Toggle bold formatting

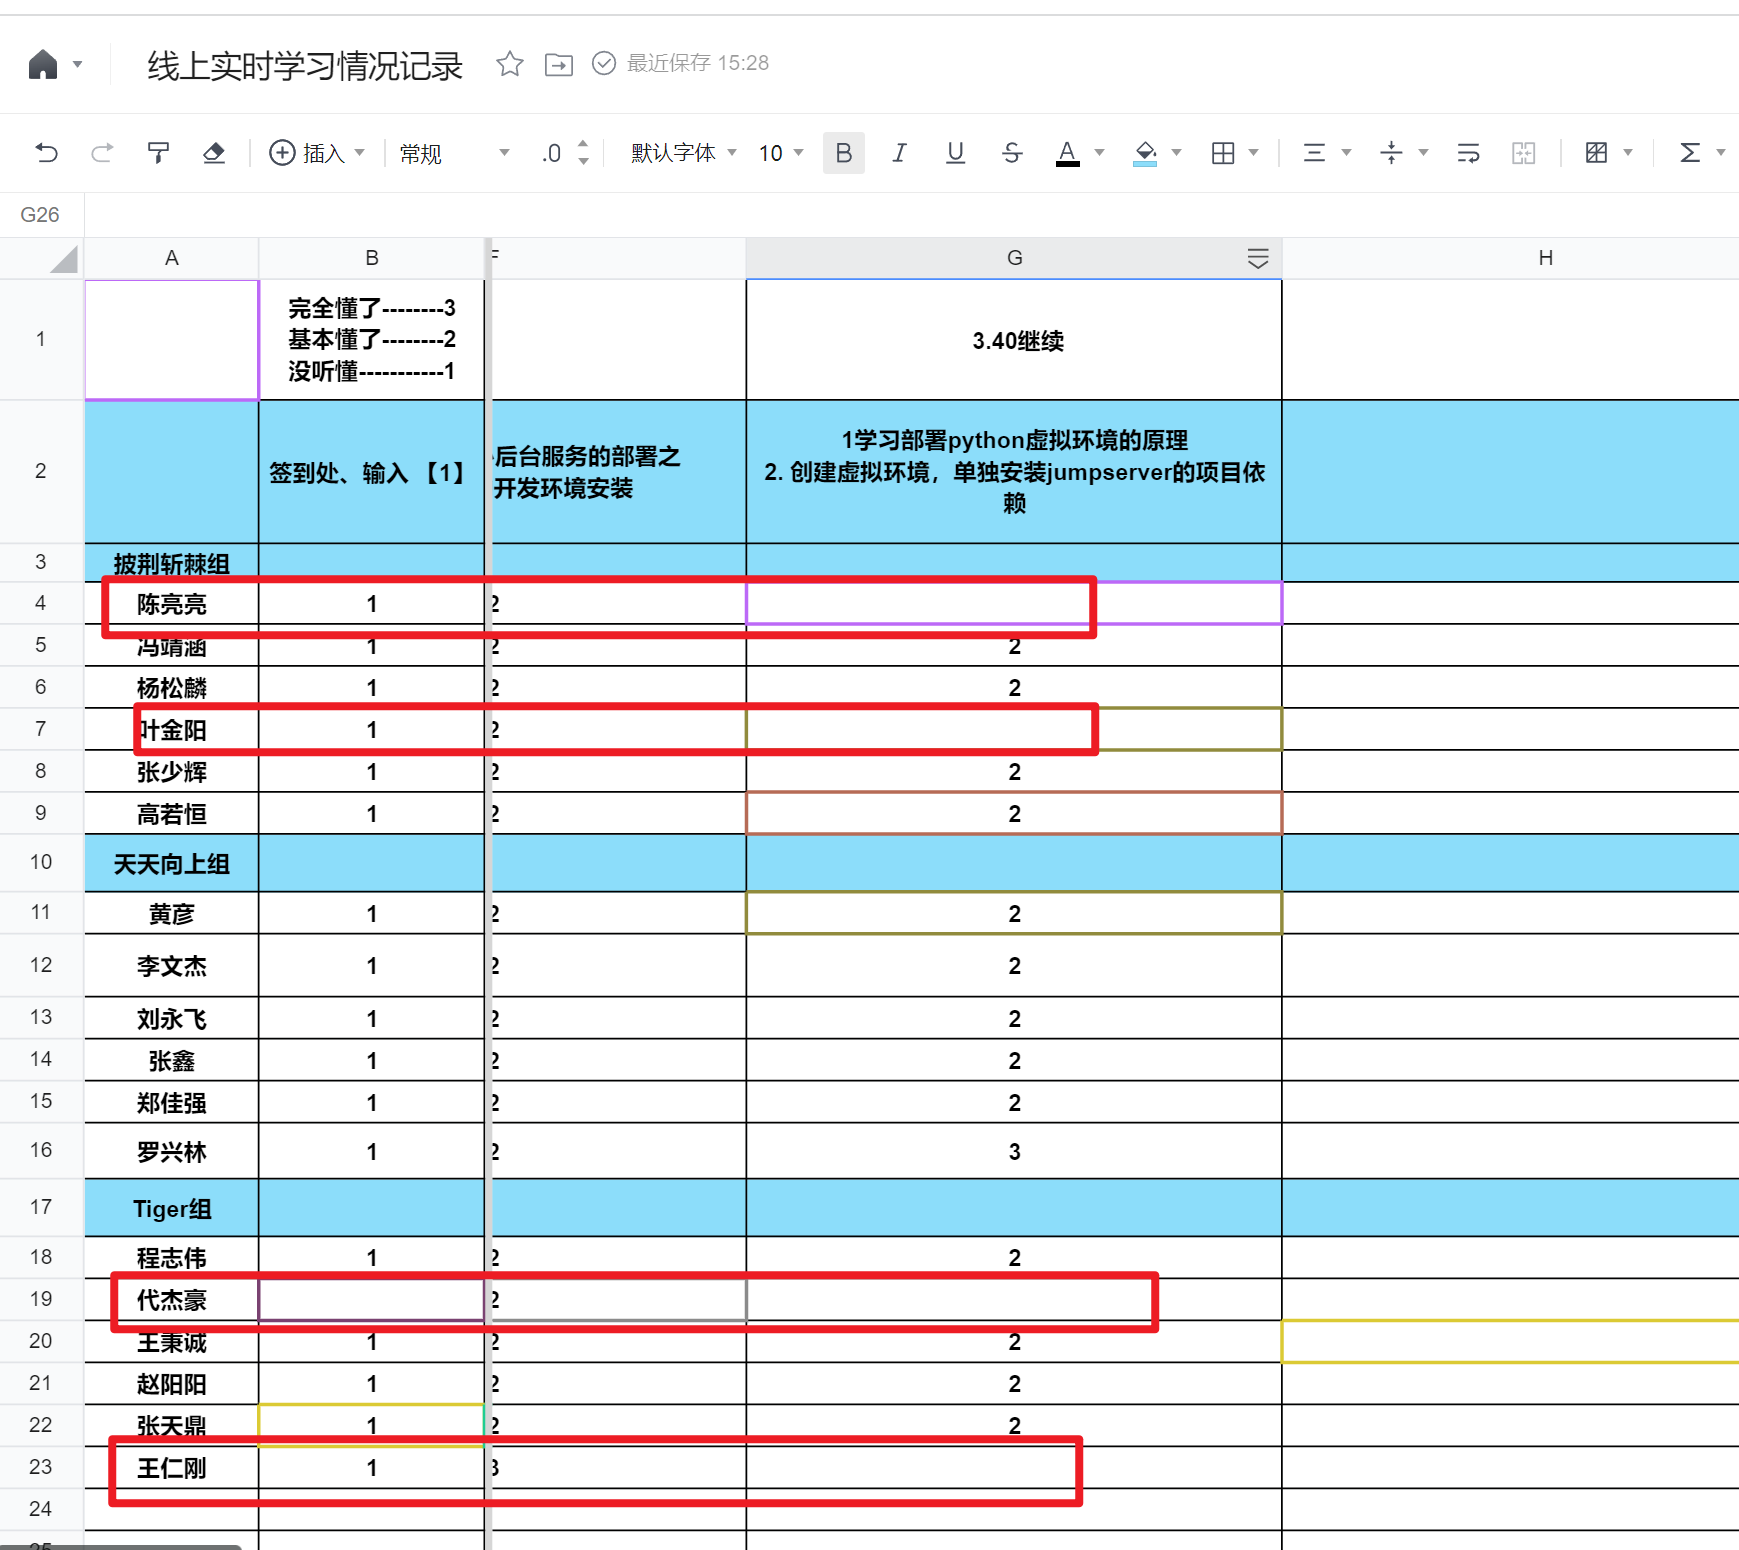click(x=844, y=153)
